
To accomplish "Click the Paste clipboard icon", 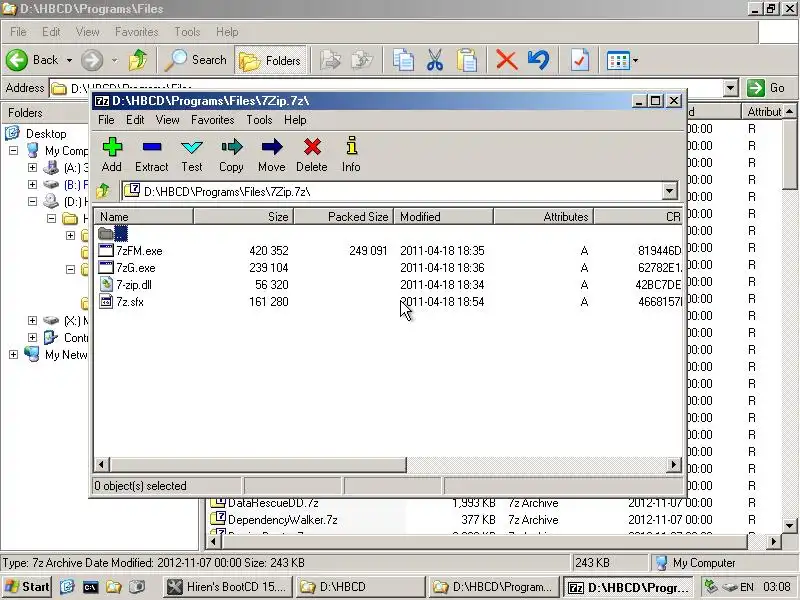I will [x=467, y=60].
